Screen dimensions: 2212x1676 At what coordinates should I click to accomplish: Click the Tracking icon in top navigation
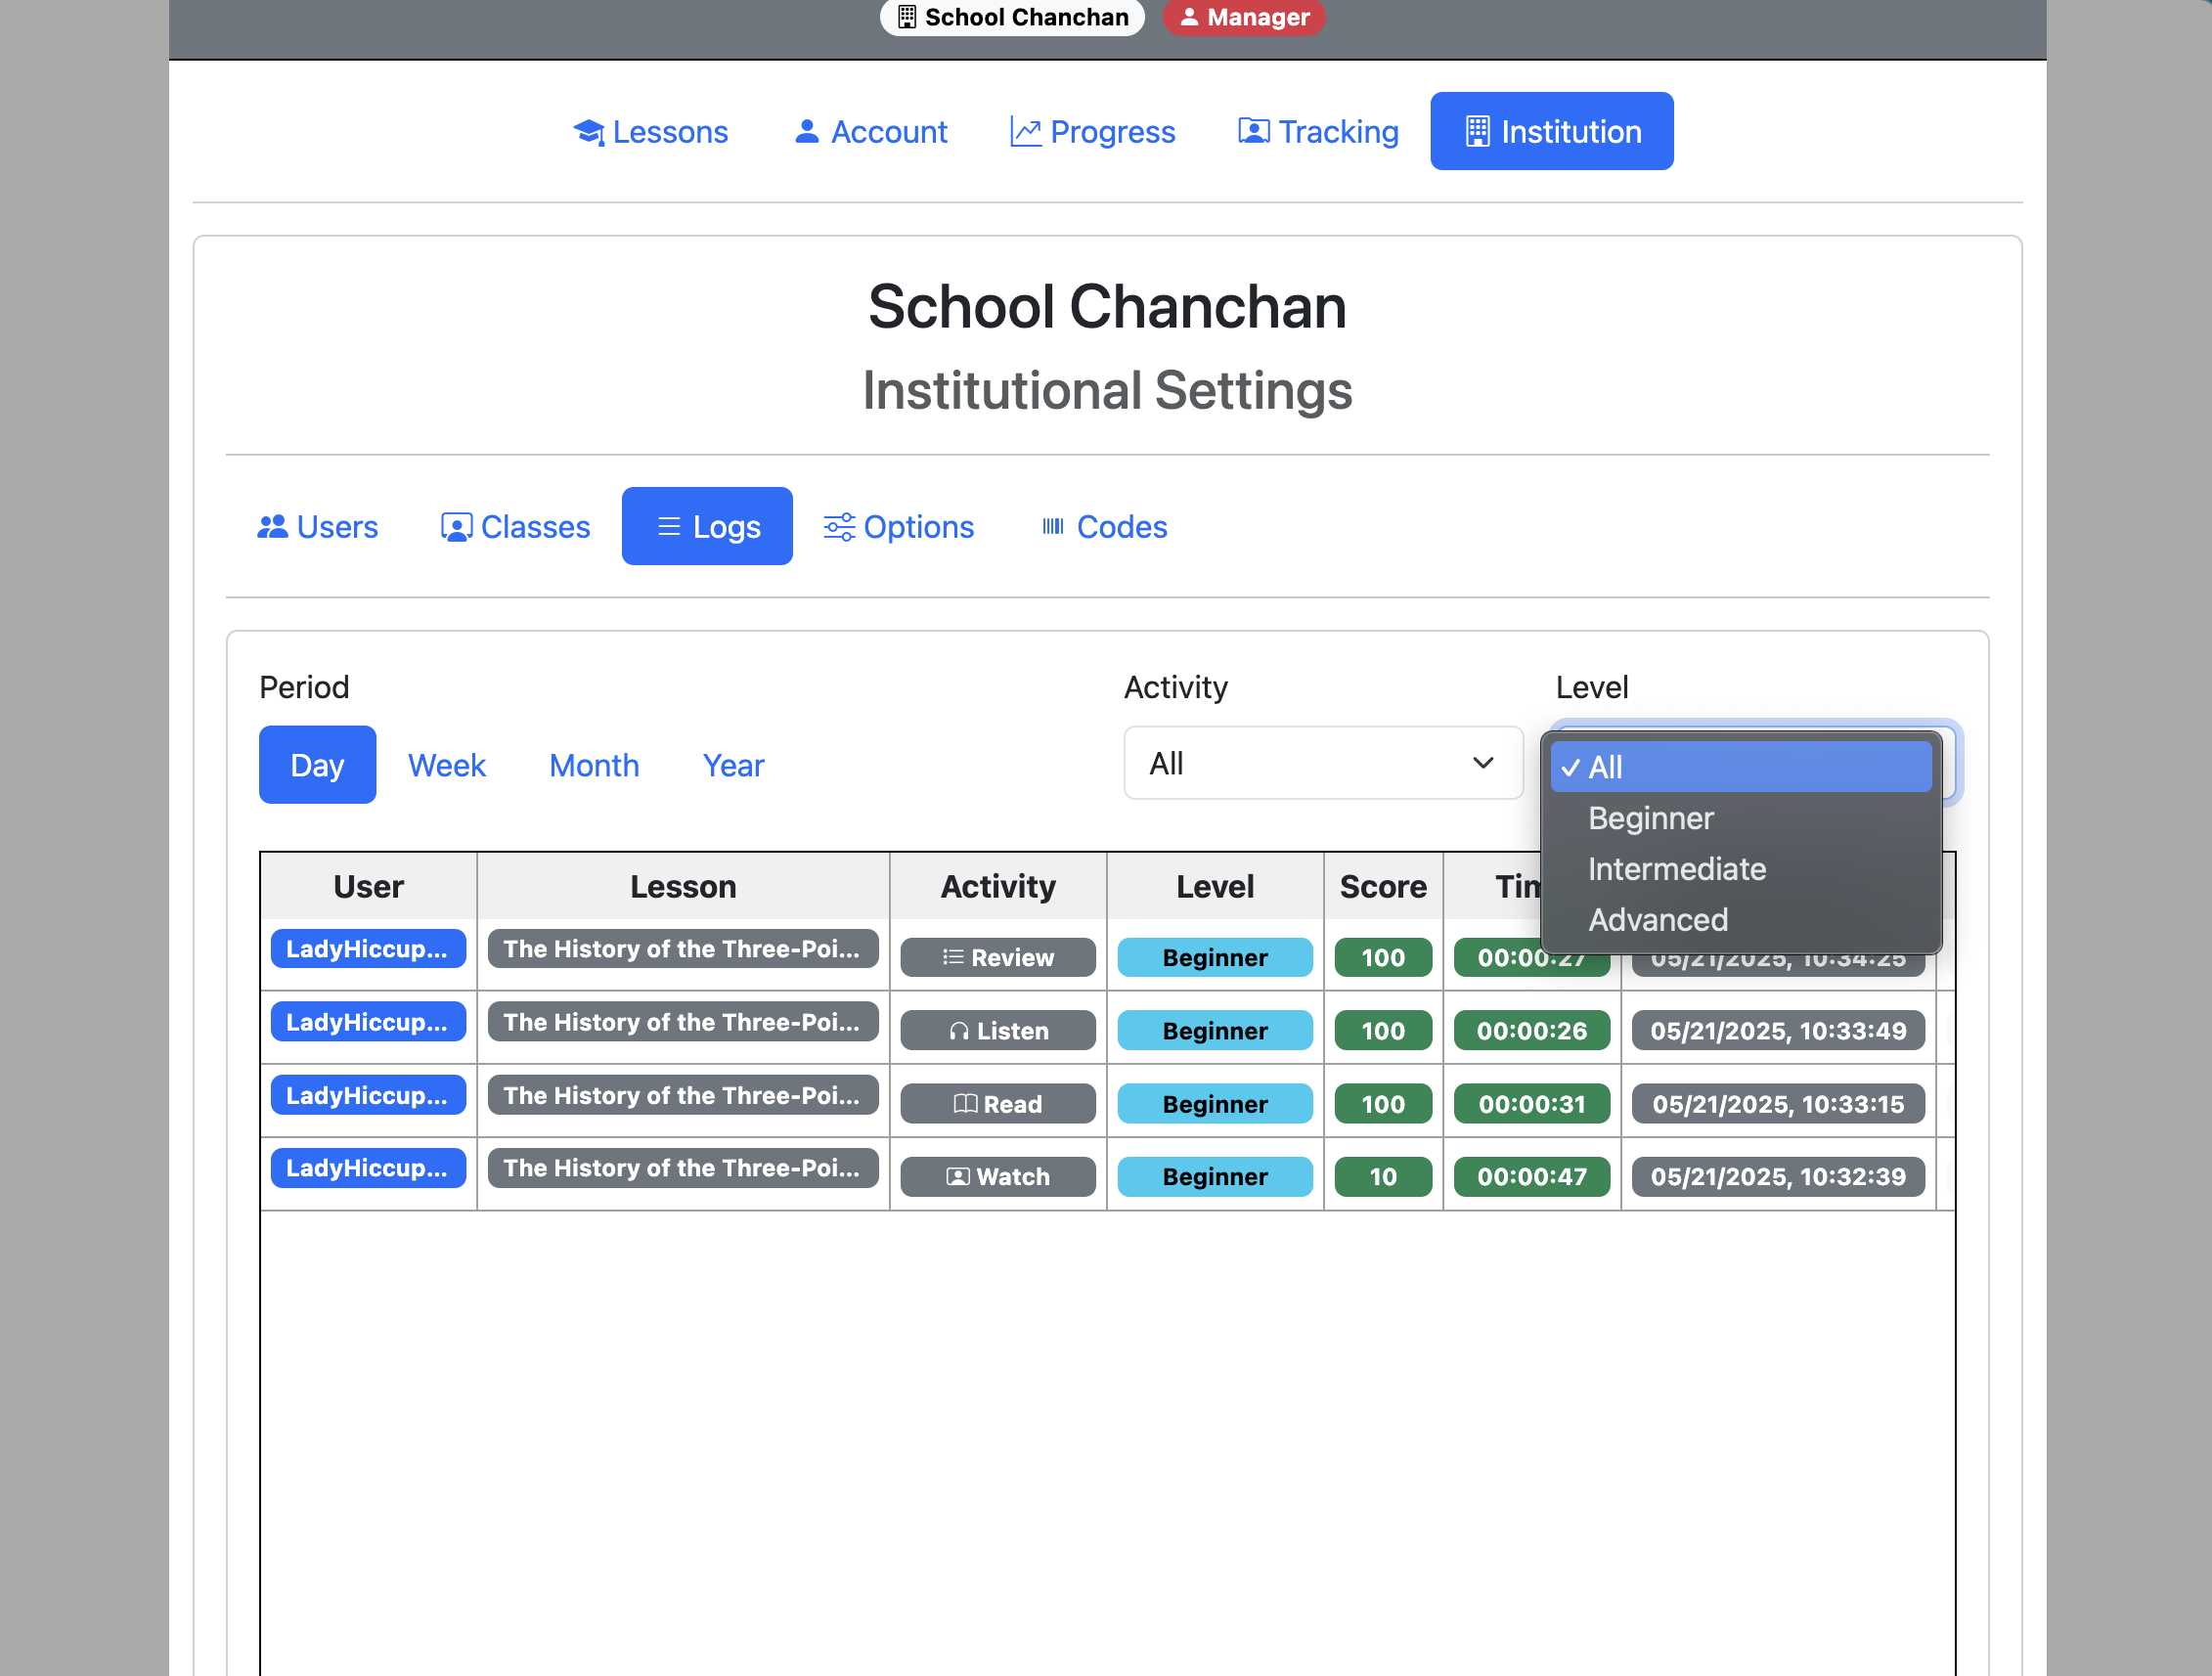[1254, 131]
